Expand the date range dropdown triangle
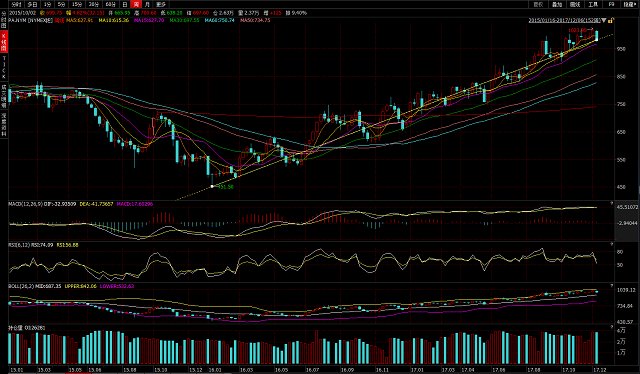640x374 pixels. (x=604, y=20)
